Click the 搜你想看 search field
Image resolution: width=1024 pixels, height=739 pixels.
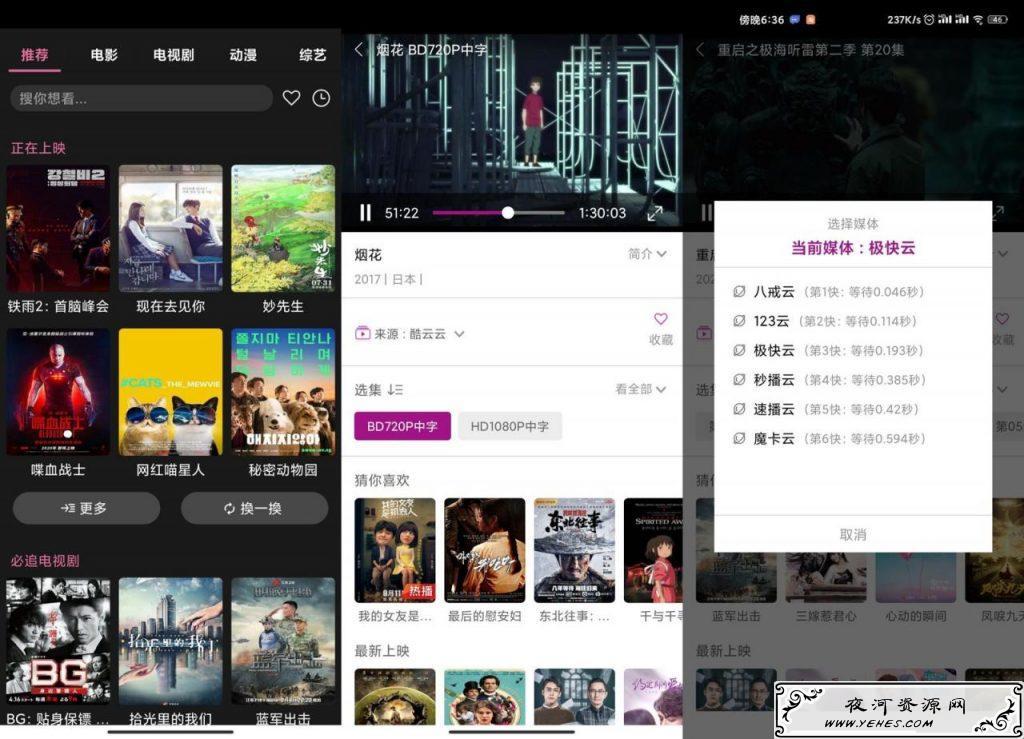pyautogui.click(x=141, y=98)
